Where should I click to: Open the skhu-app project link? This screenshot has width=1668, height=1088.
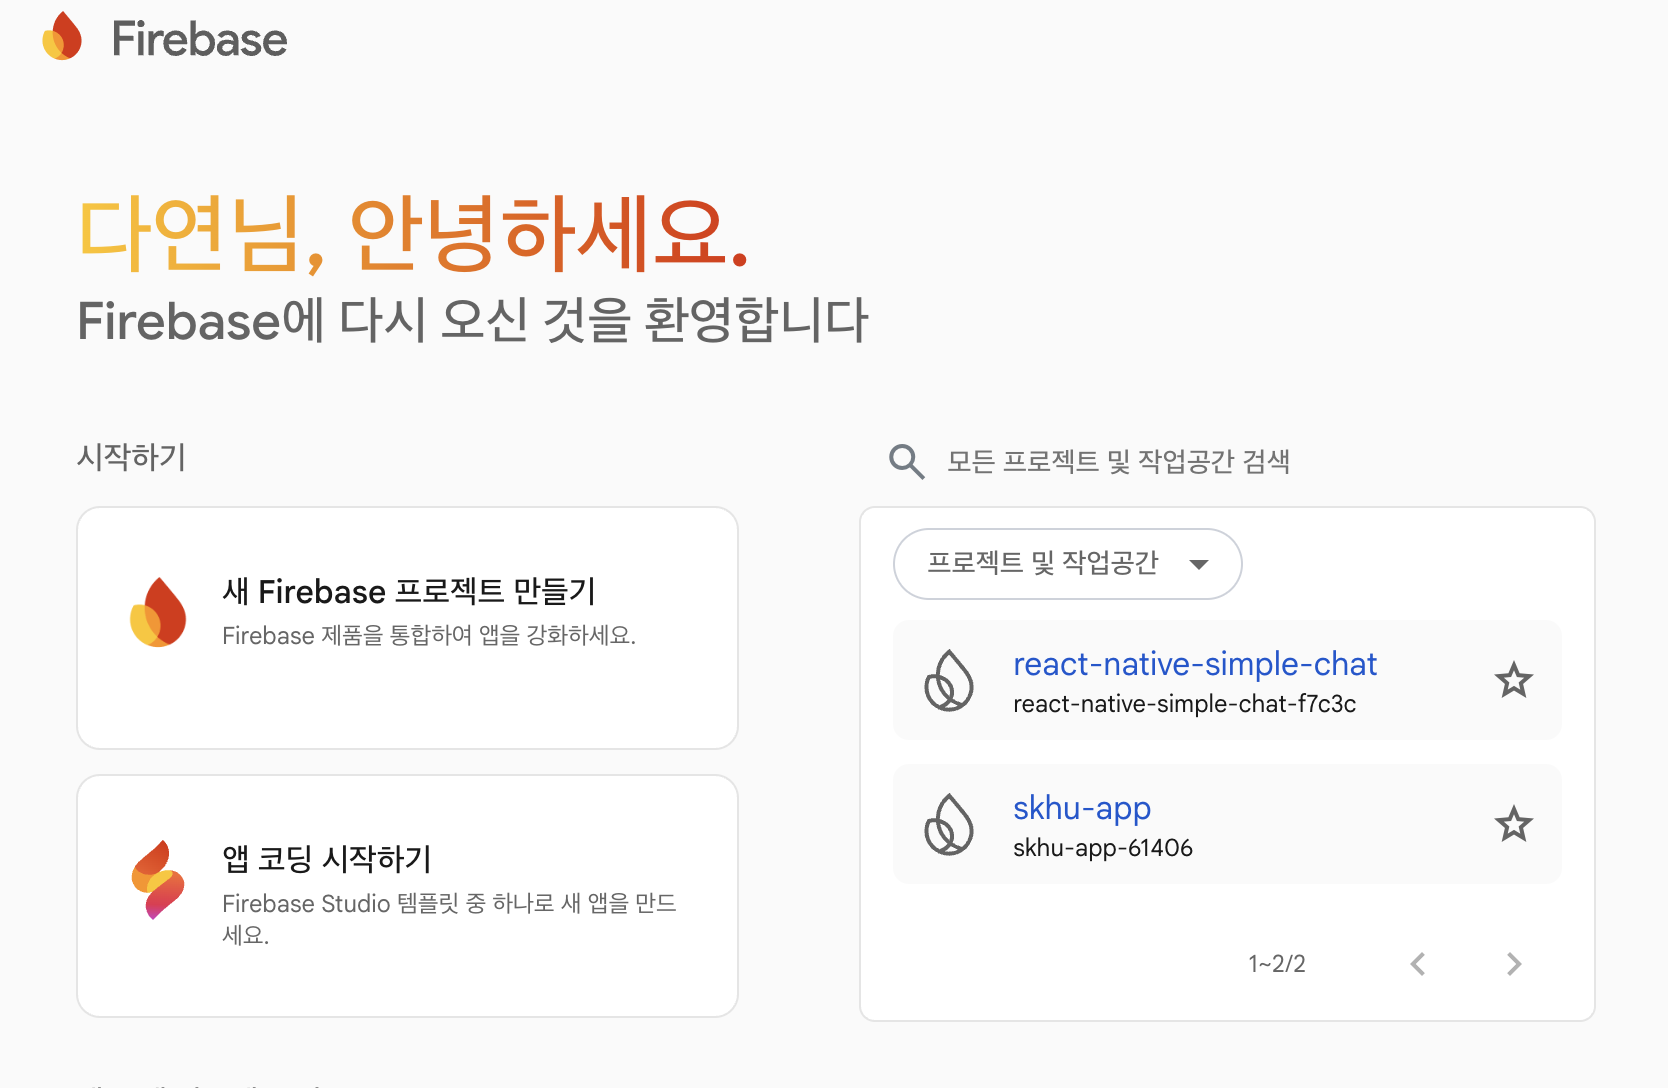(1081, 808)
